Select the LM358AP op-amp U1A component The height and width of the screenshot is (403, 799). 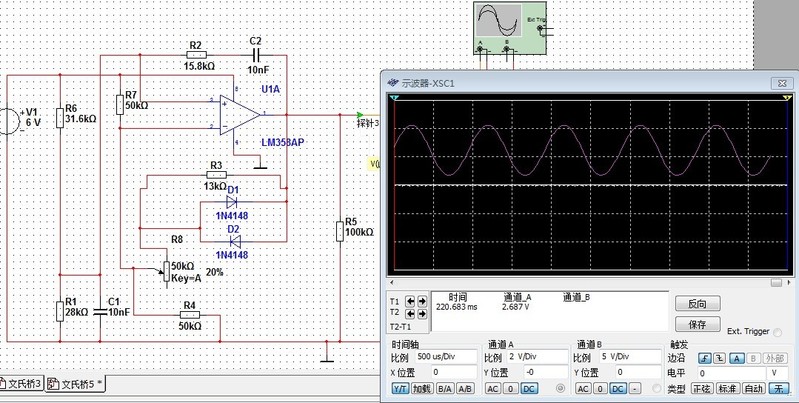pos(236,115)
